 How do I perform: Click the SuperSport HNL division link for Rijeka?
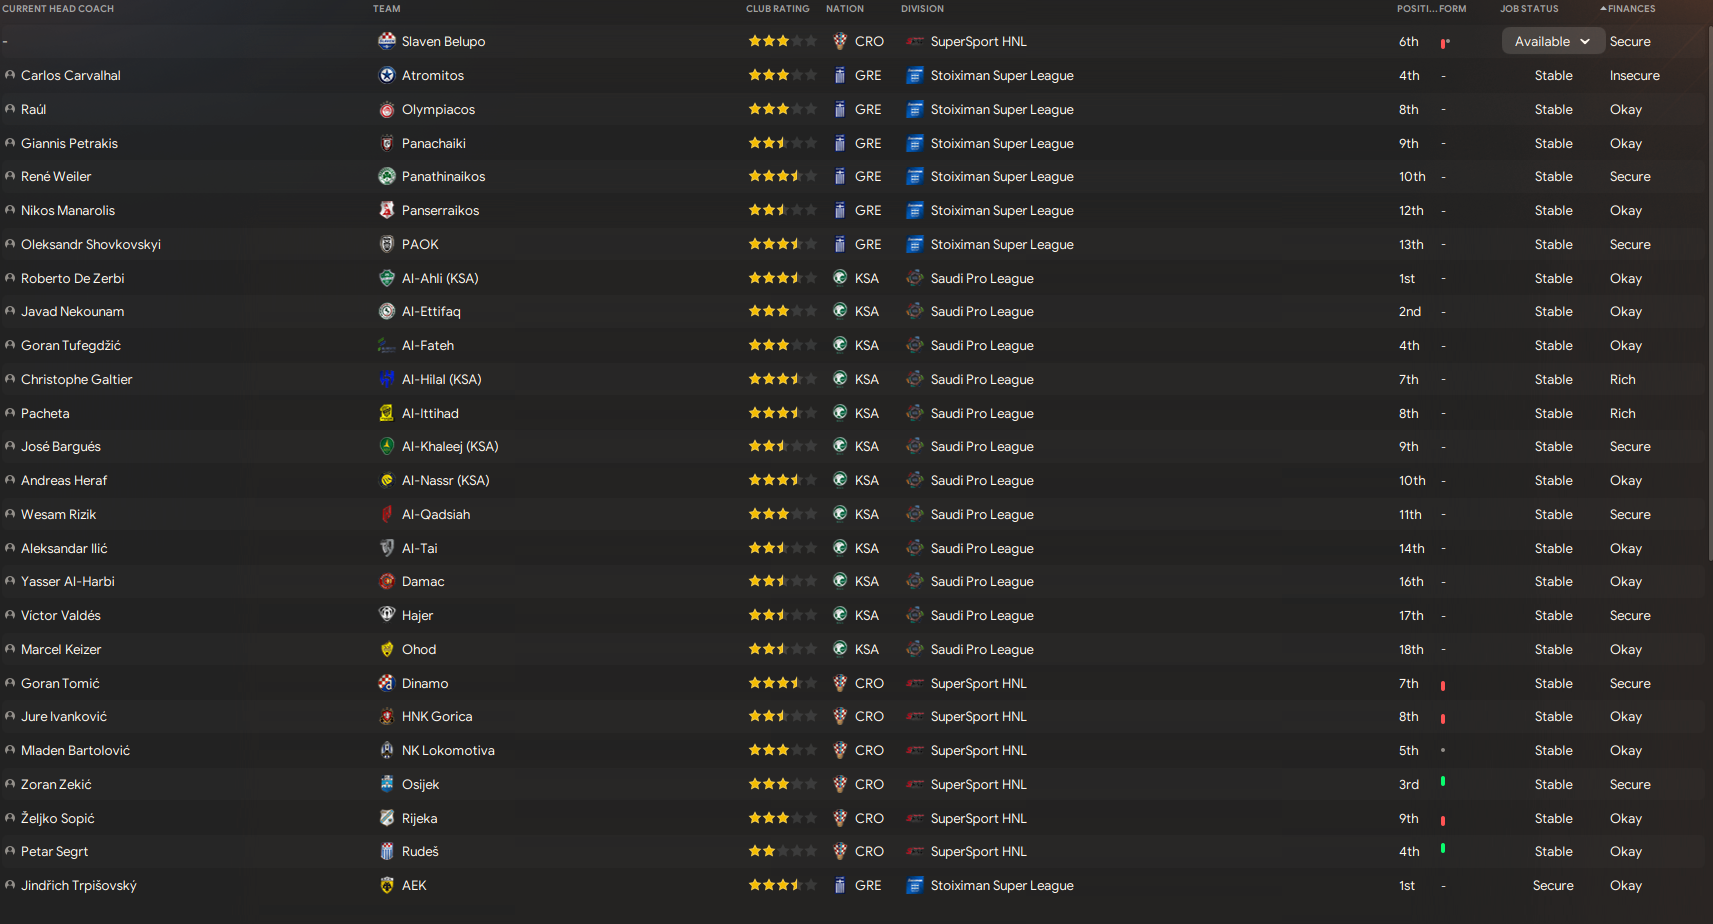978,818
